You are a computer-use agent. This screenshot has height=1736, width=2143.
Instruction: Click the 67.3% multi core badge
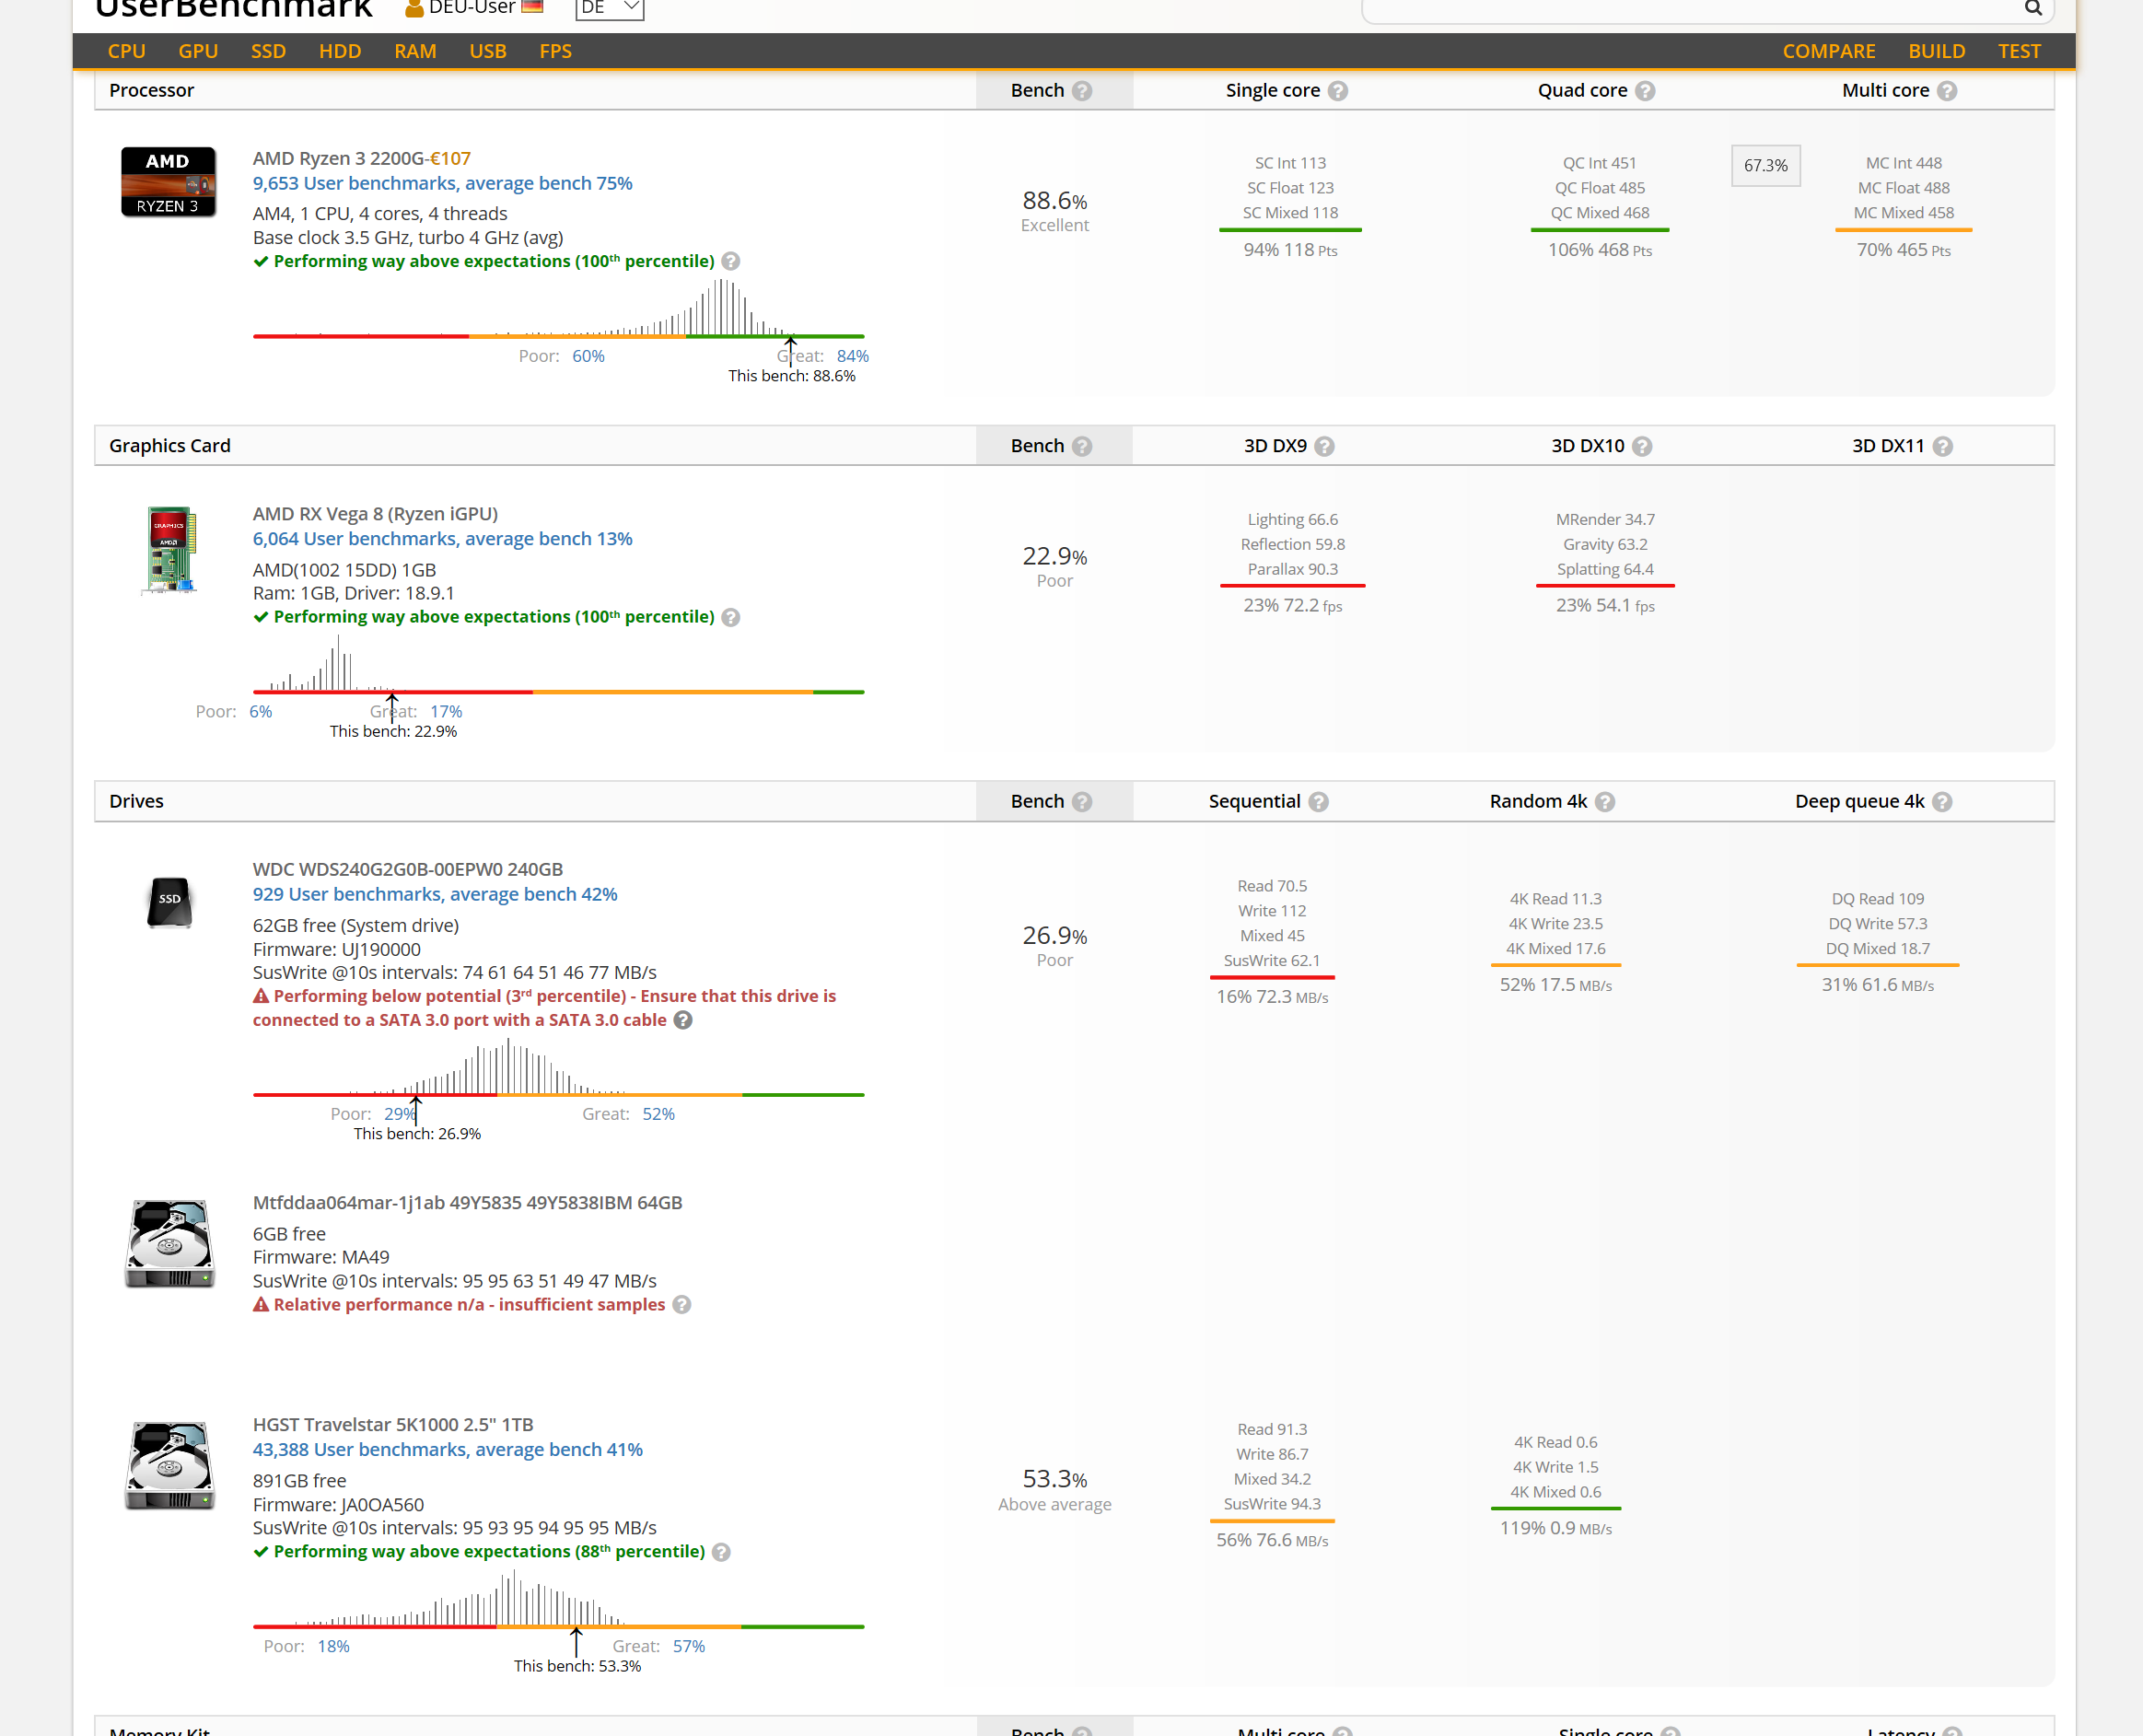1765,165
